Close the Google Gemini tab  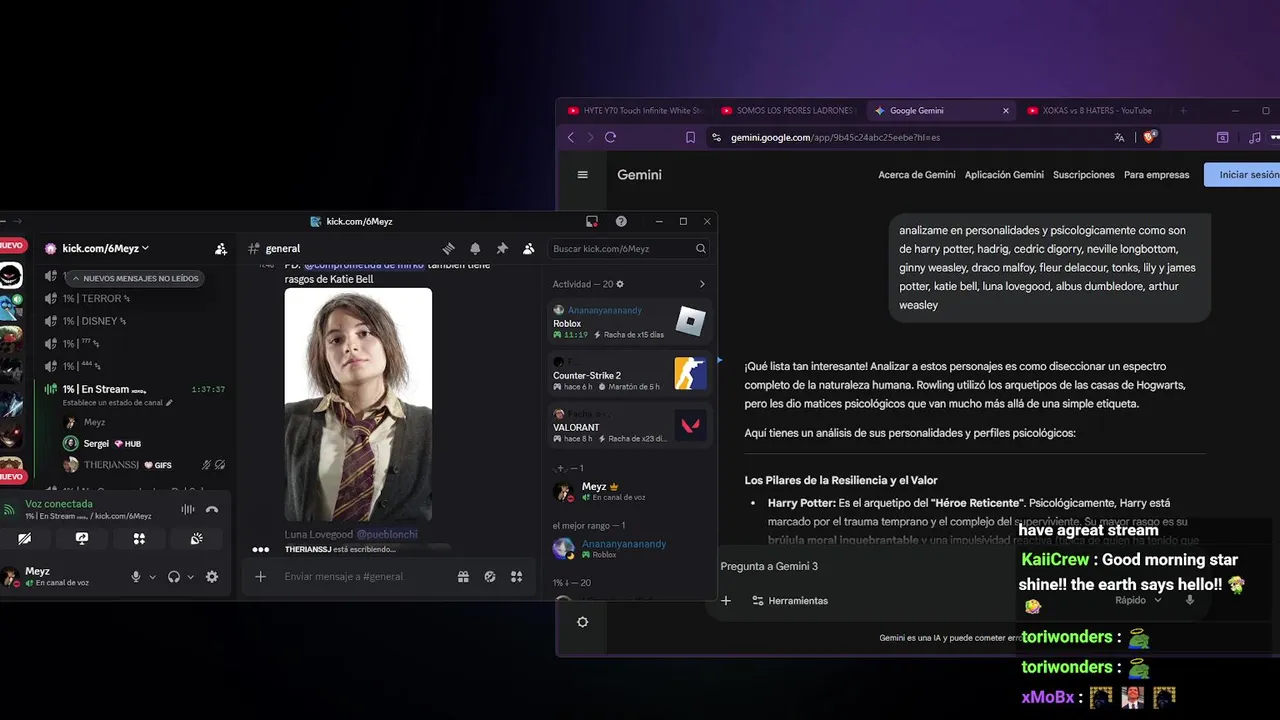pos(1006,111)
